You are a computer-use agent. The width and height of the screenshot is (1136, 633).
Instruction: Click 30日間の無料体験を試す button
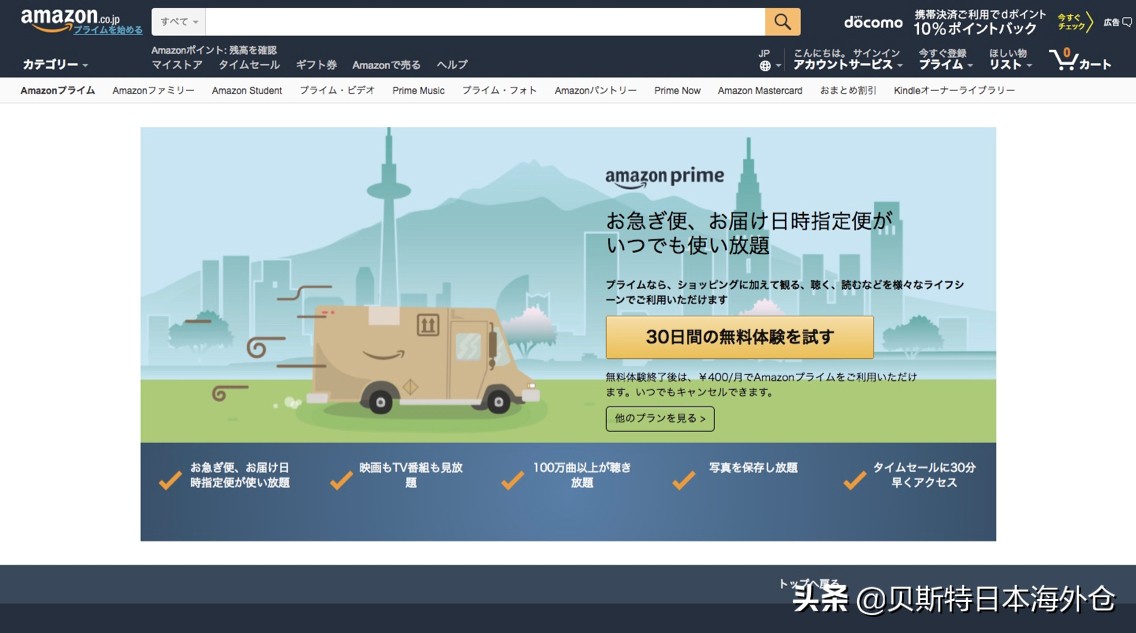tap(740, 337)
